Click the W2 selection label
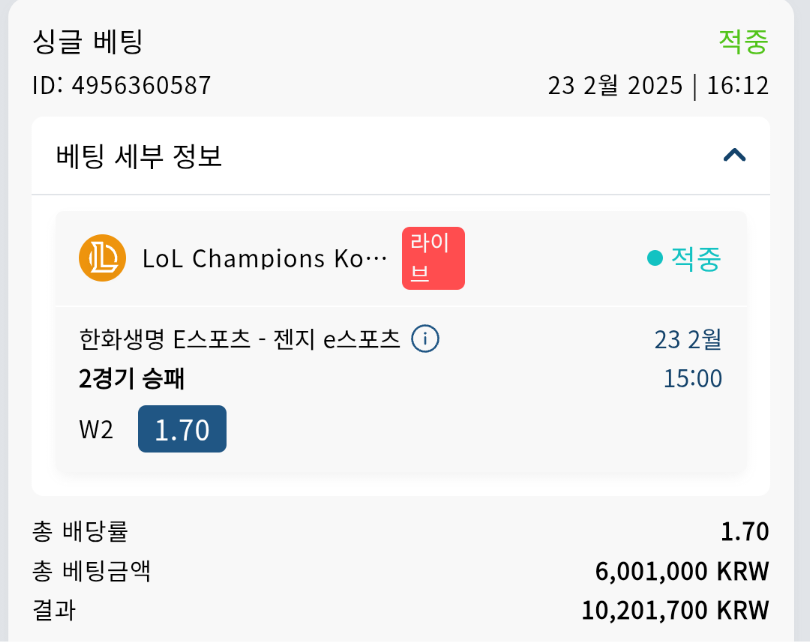 [96, 430]
